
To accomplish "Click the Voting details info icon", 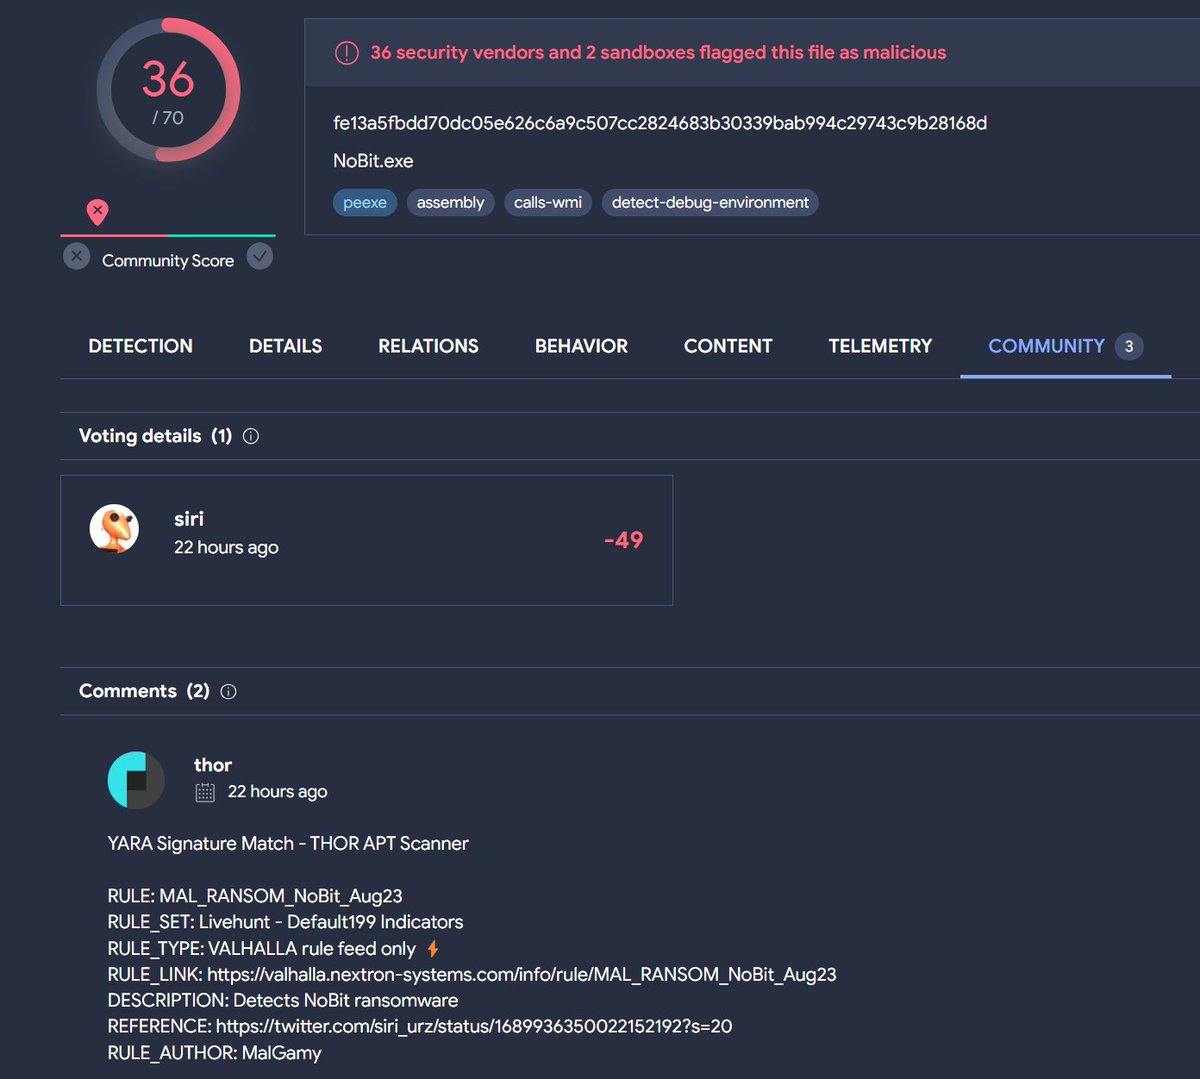I will tap(251, 436).
